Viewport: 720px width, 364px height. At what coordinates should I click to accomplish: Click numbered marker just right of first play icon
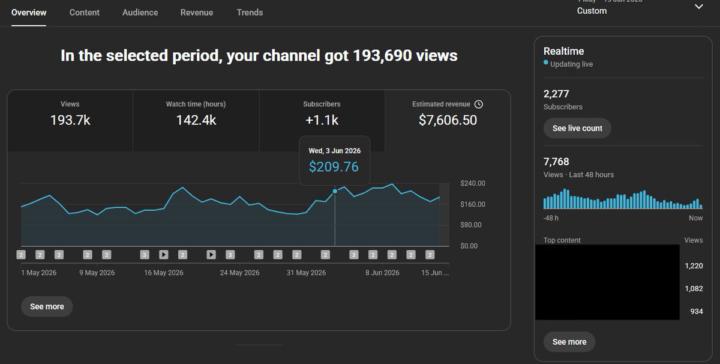(x=183, y=255)
